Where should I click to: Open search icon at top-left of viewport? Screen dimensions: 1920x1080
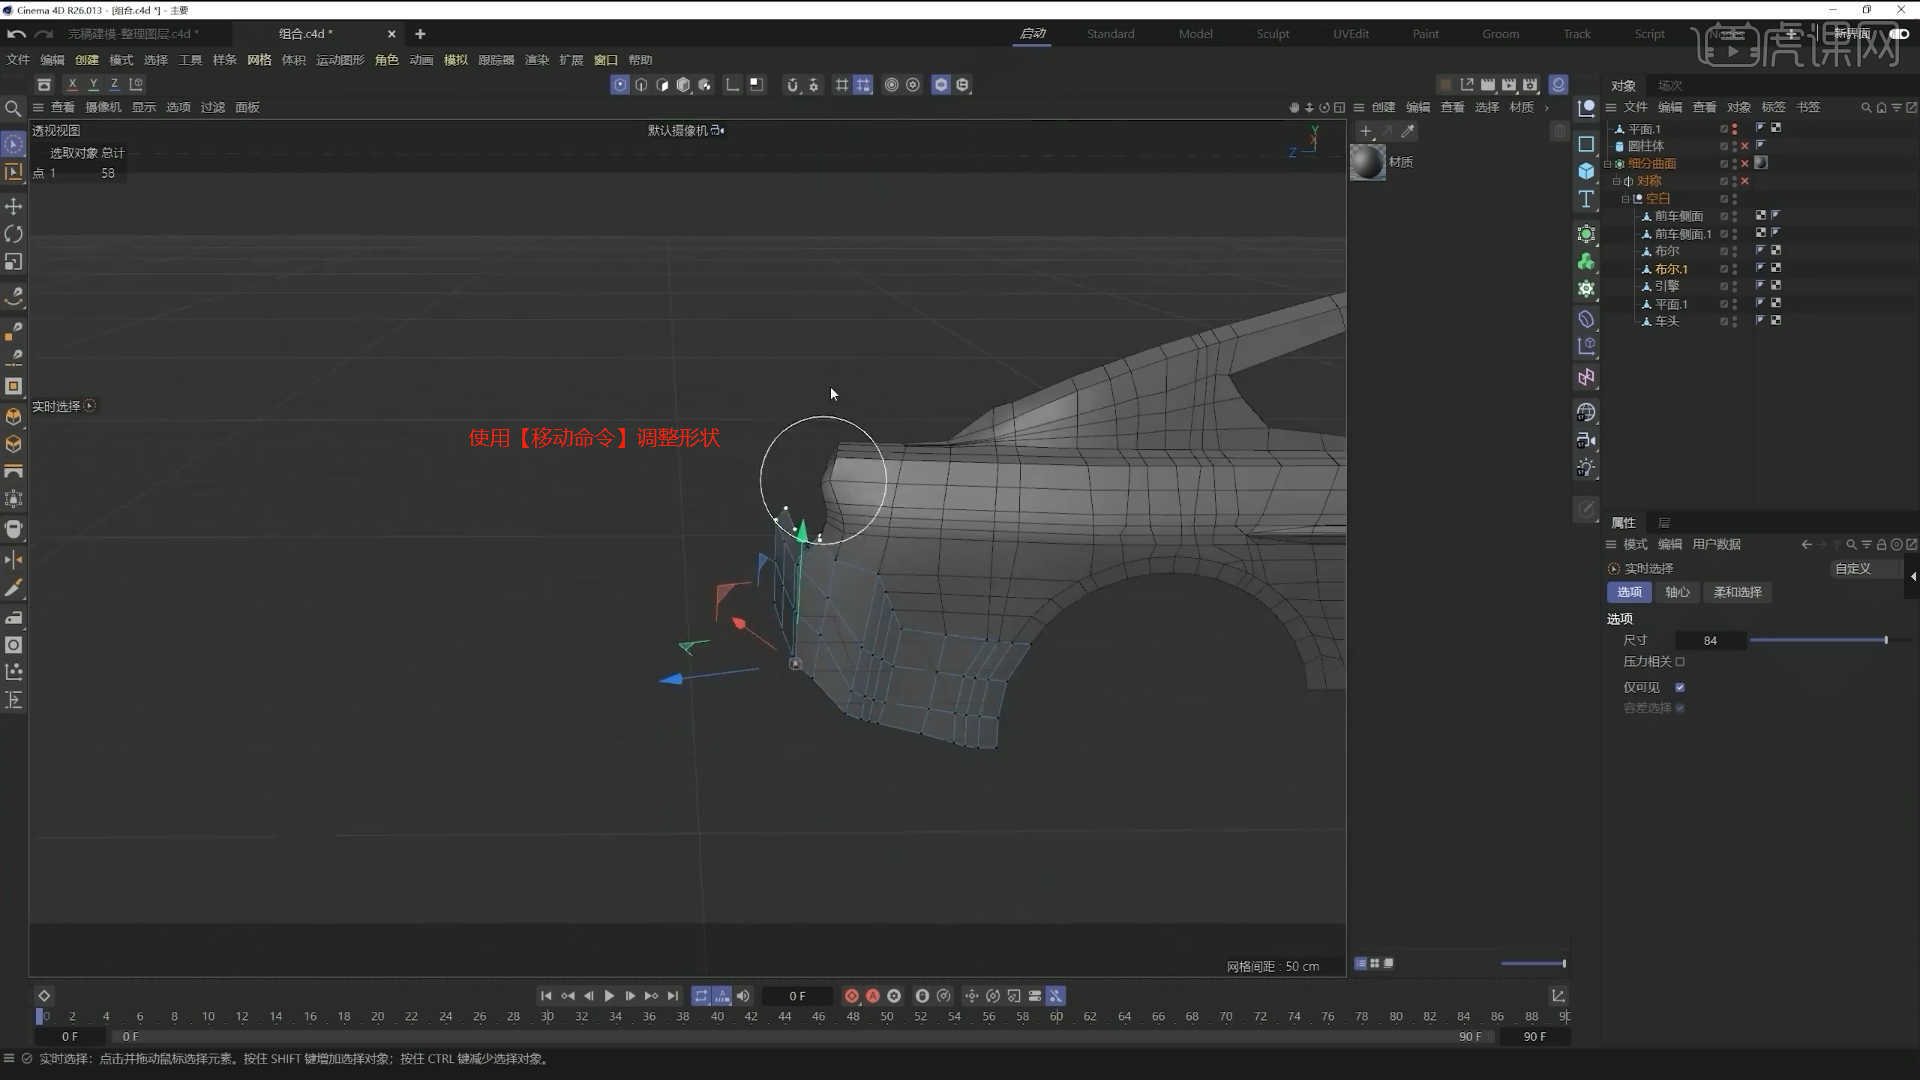click(x=13, y=108)
